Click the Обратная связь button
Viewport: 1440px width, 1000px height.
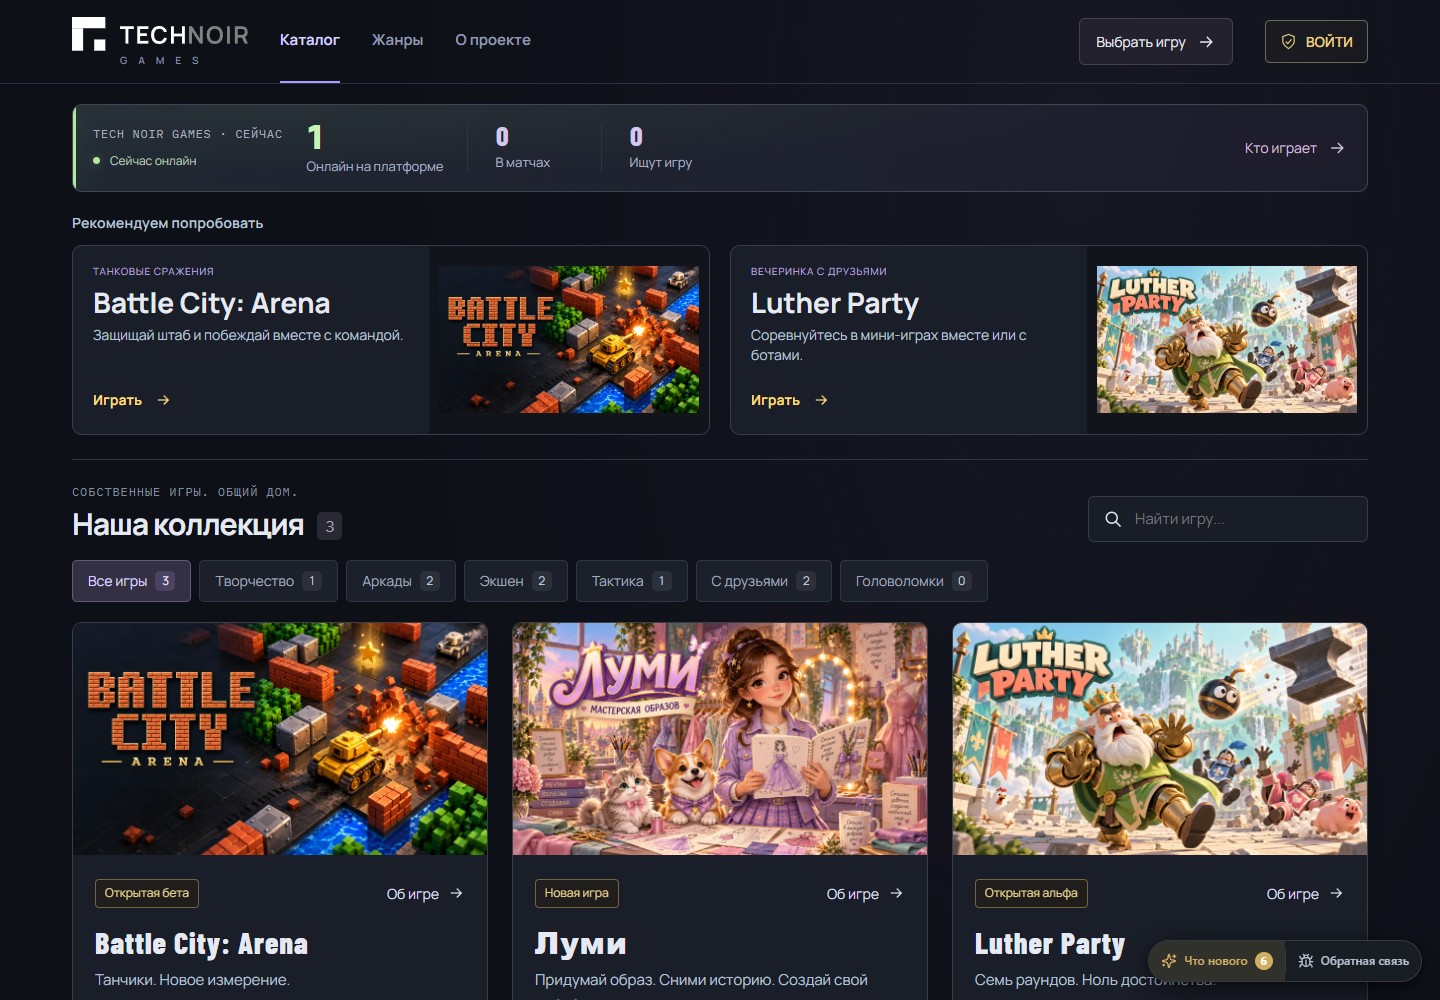[1354, 961]
